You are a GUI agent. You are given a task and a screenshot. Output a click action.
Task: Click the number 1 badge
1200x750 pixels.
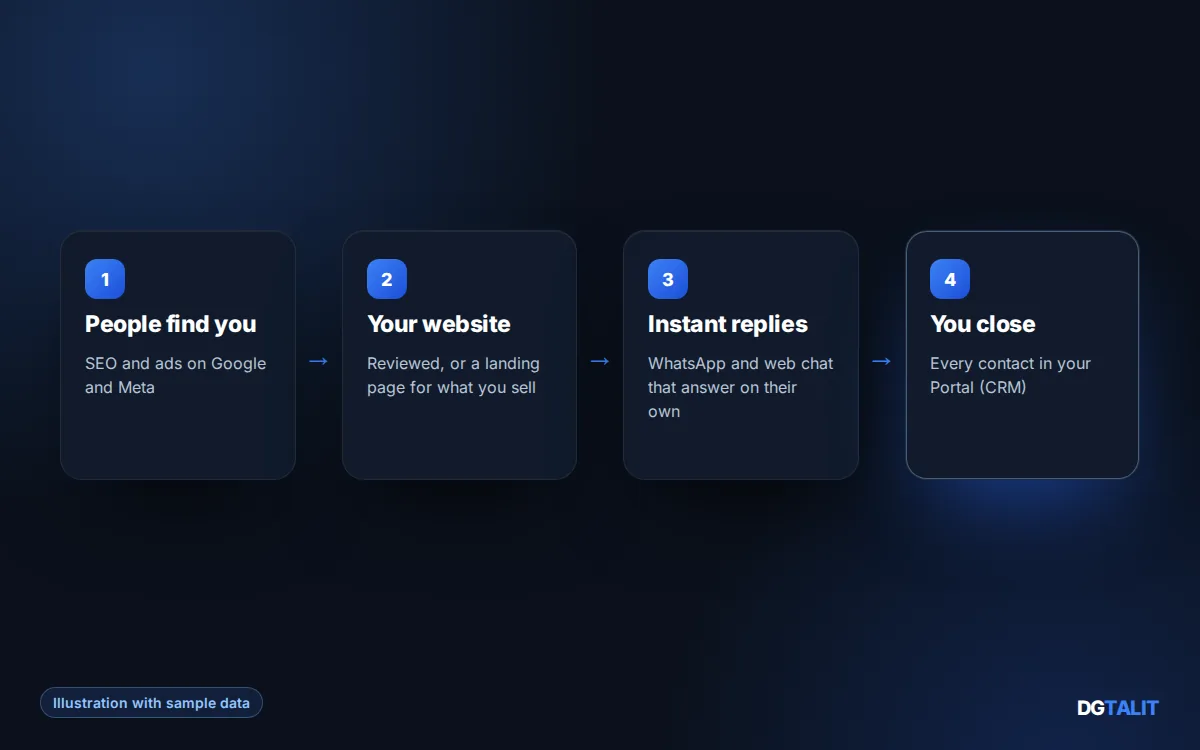tap(105, 279)
